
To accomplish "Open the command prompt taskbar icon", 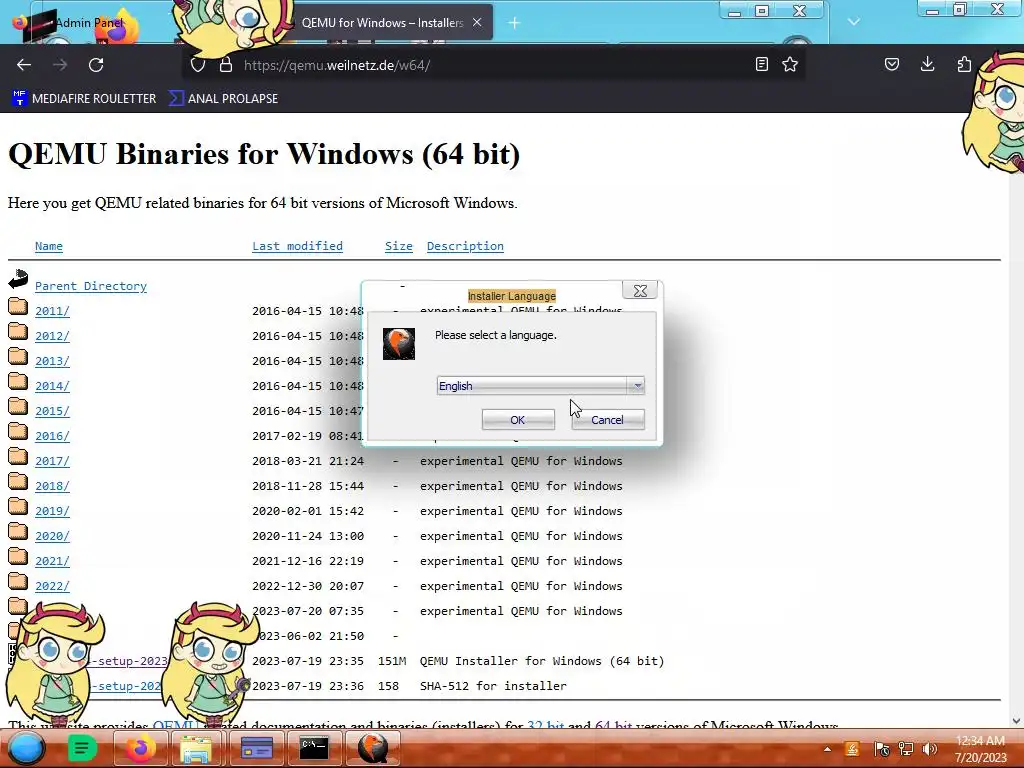I will pyautogui.click(x=313, y=748).
